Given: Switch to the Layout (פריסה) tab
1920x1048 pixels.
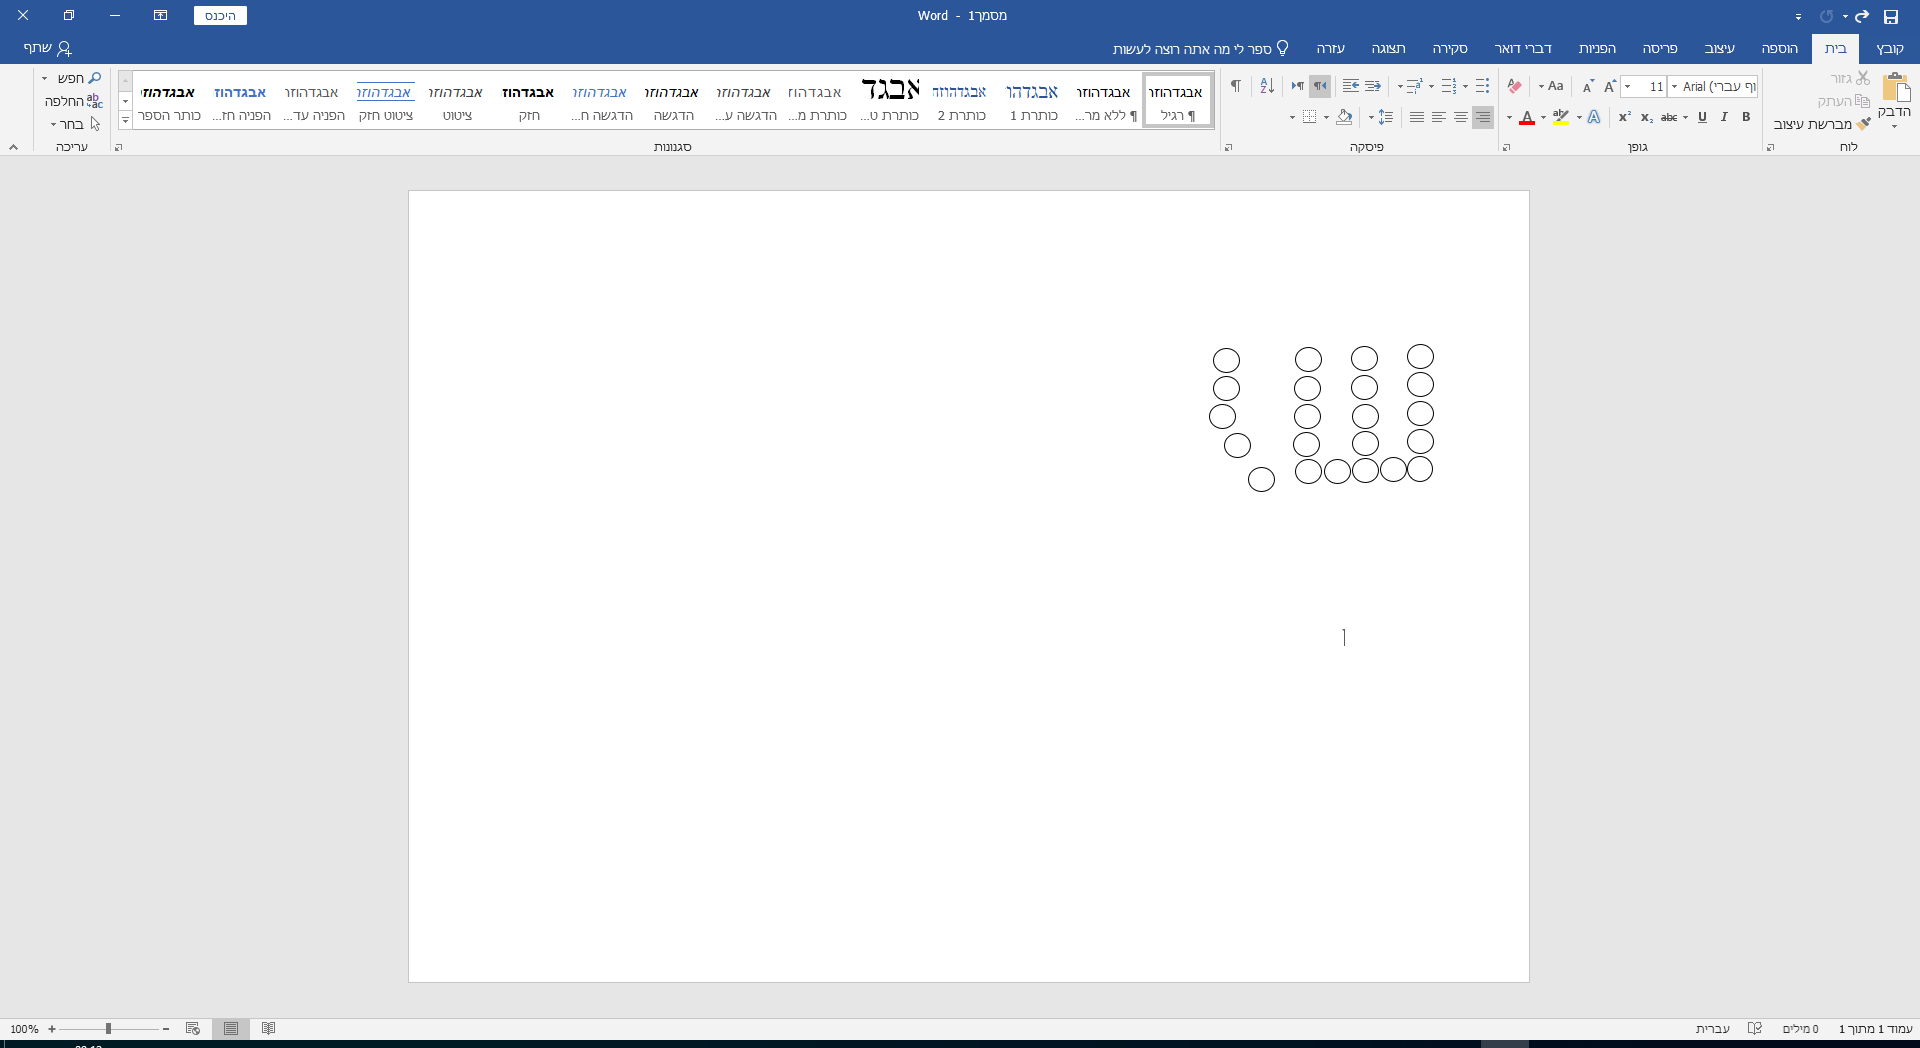Looking at the screenshot, I should tap(1659, 48).
